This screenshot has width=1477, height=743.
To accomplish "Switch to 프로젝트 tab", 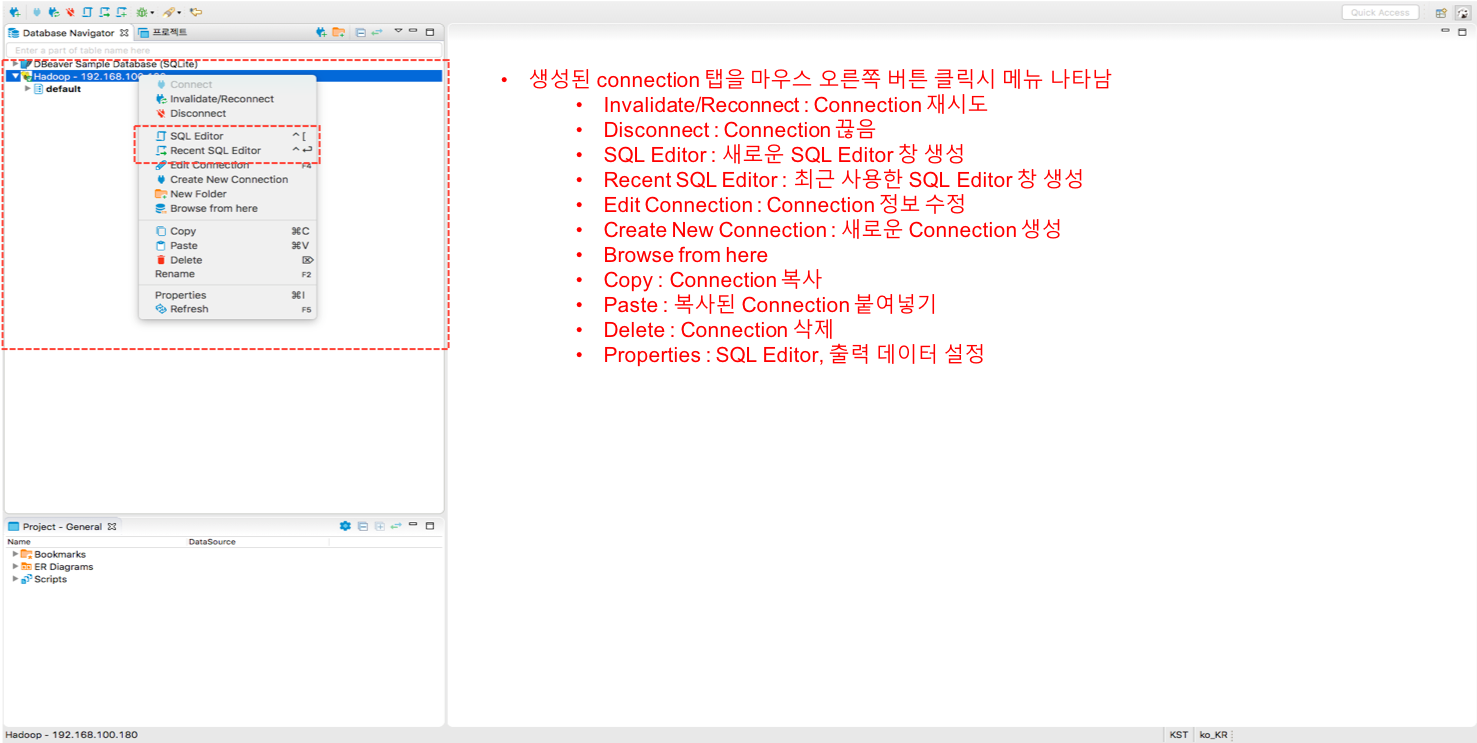I will click(x=162, y=33).
